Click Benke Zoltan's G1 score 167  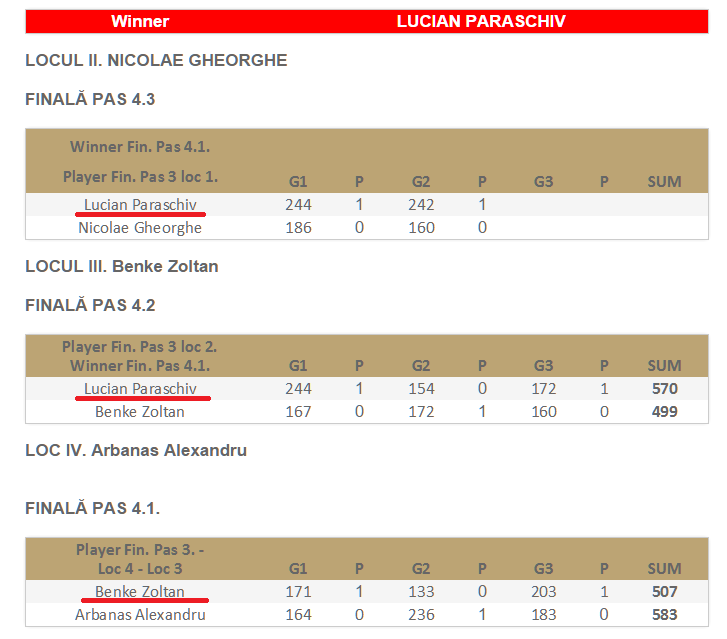click(298, 412)
